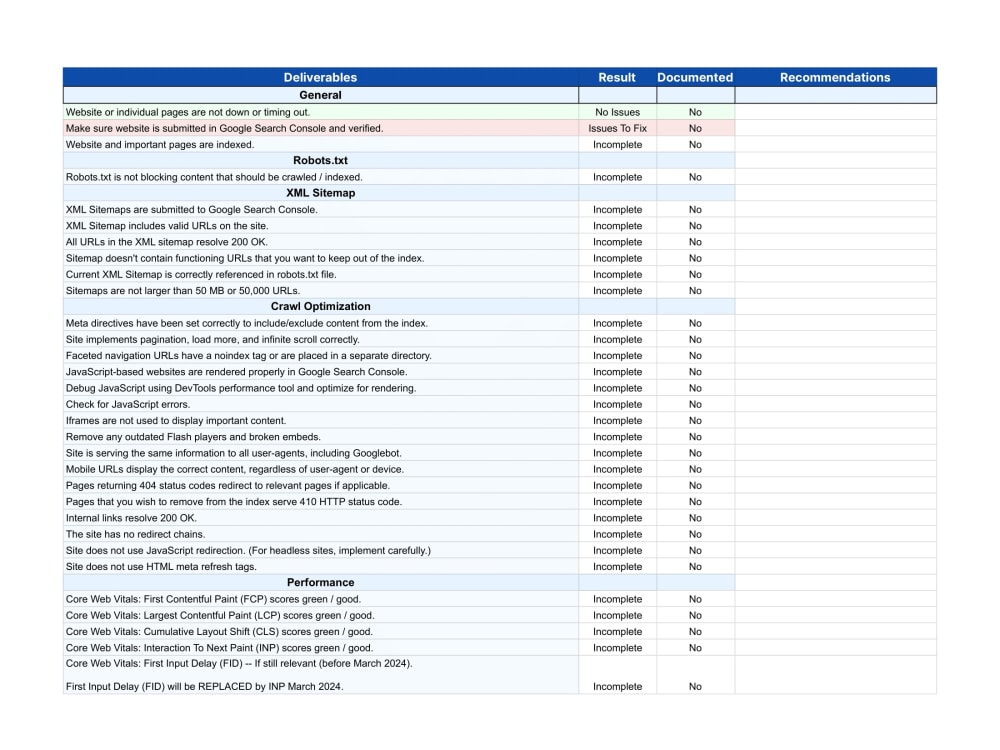This screenshot has height=750, width=1000.
Task: Select 'Site implements pagination, load more' cell
Action: pyautogui.click(x=320, y=339)
